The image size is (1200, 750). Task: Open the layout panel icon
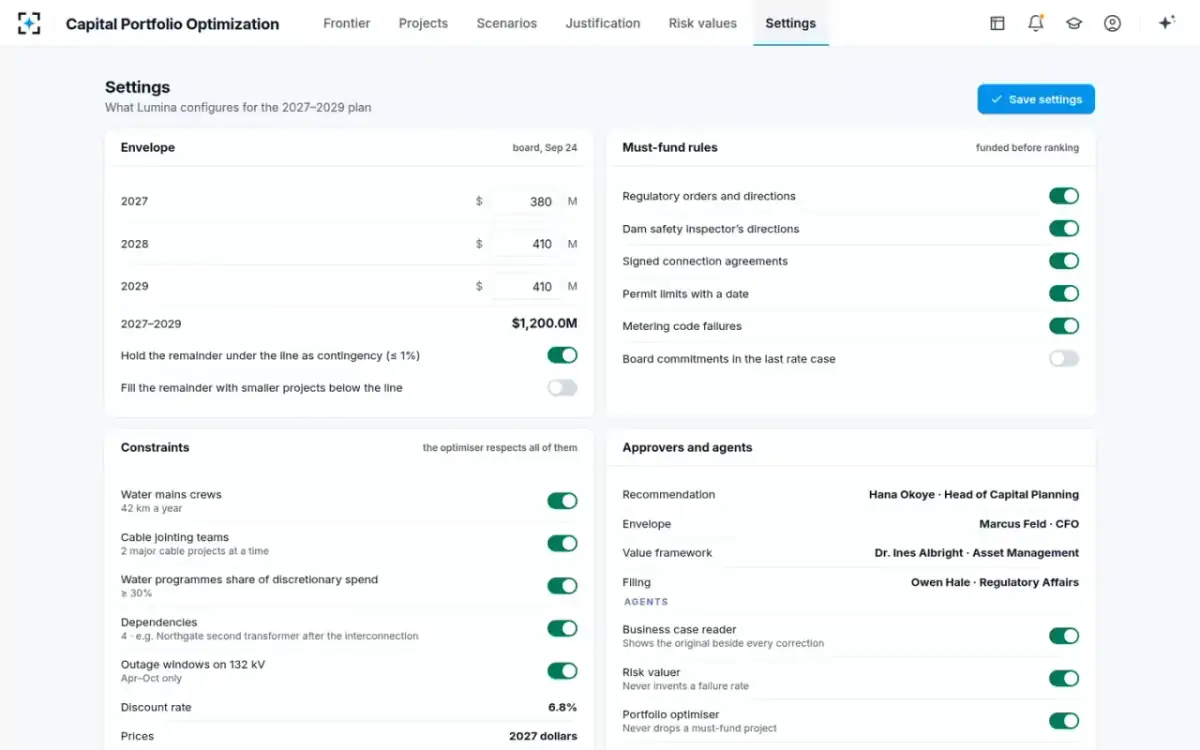click(x=997, y=23)
